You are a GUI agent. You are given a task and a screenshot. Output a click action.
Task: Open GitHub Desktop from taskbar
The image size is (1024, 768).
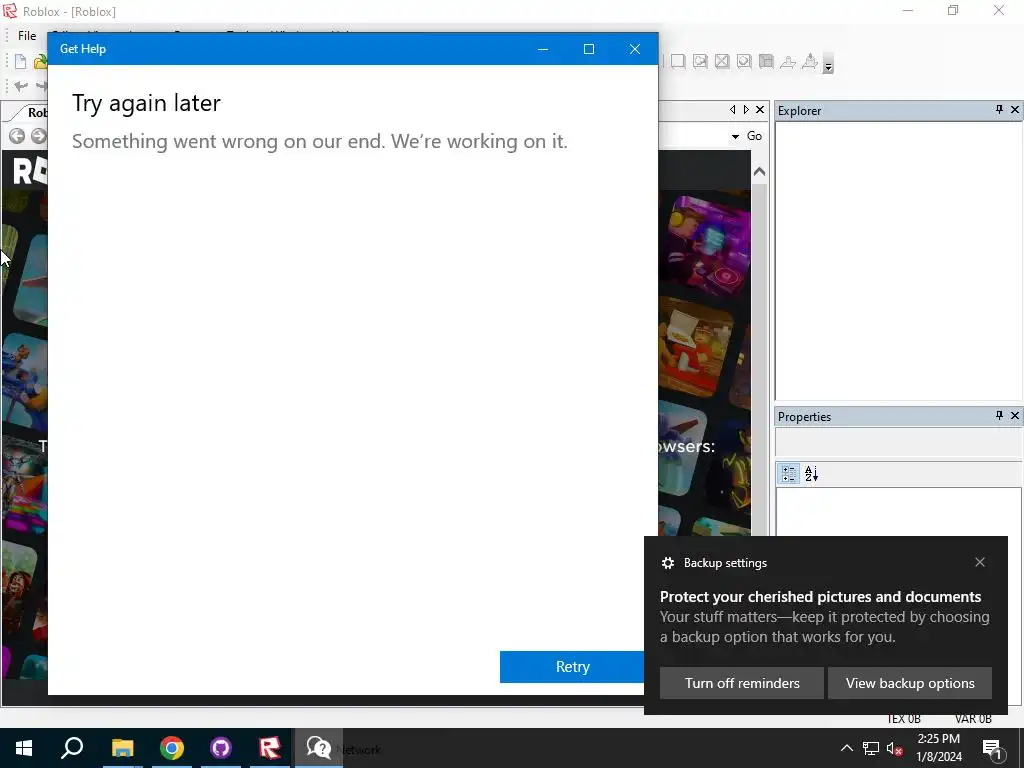[221, 748]
